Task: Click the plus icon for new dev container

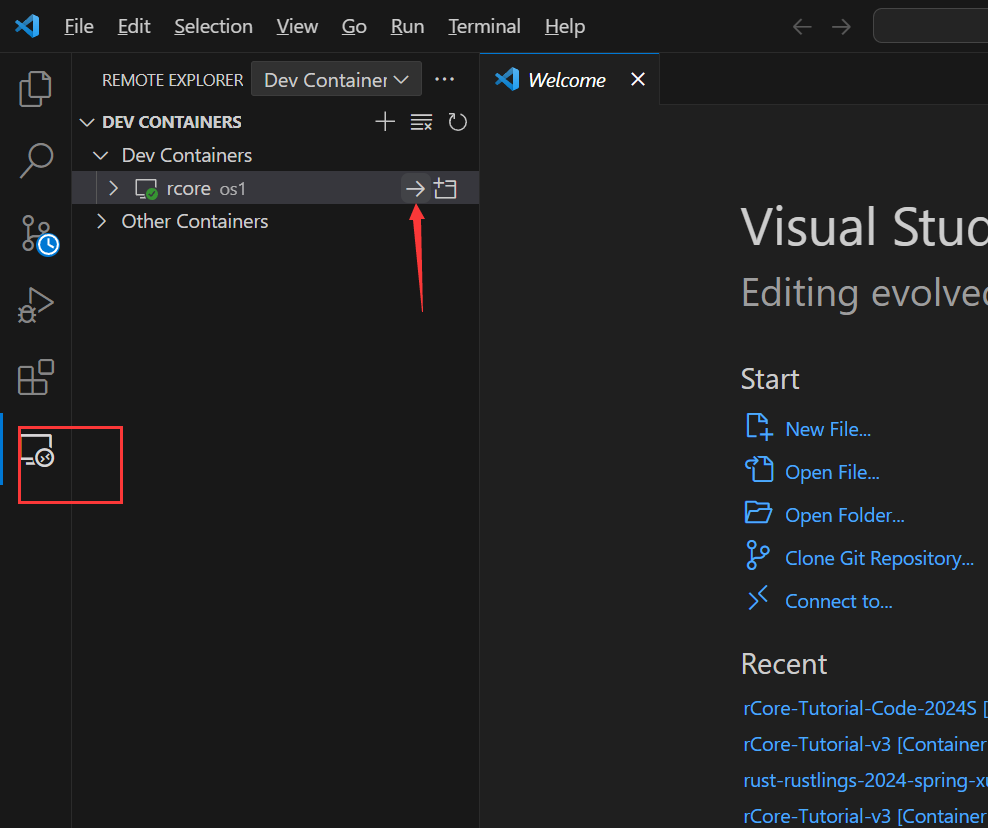Action: click(x=385, y=122)
